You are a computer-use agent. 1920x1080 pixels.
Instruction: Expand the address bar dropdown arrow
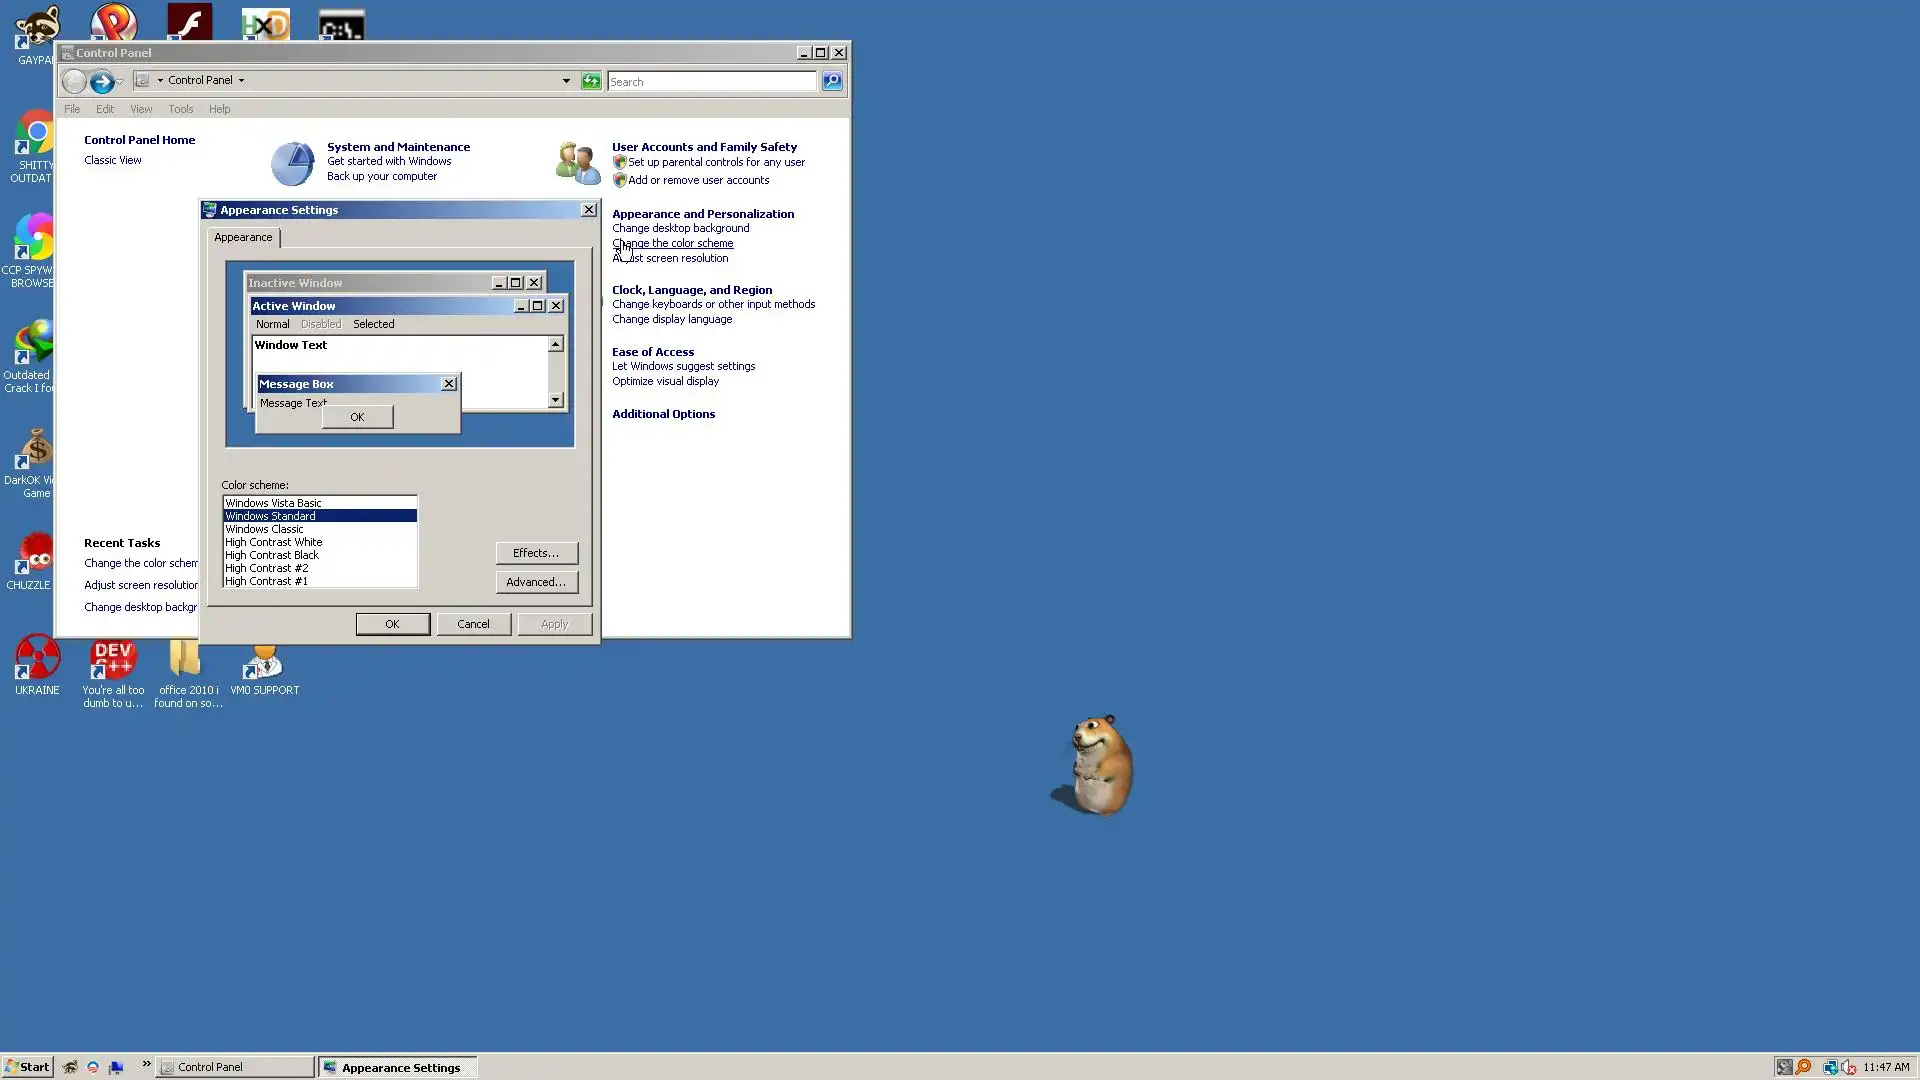tap(566, 81)
